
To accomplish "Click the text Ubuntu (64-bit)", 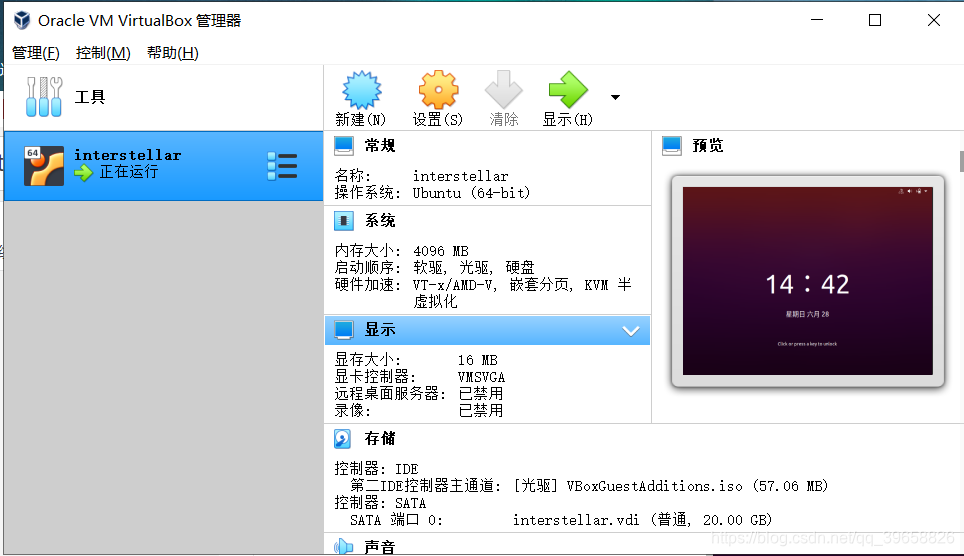I will [471, 193].
